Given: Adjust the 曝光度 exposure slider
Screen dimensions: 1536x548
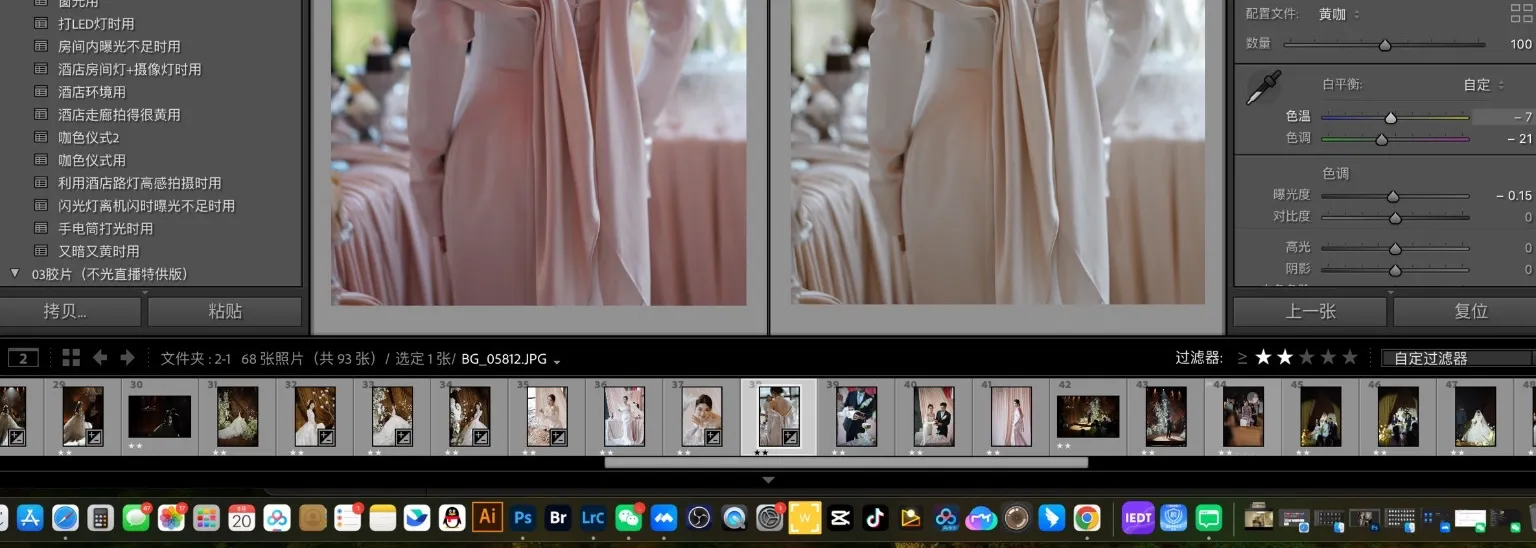Looking at the screenshot, I should [x=1392, y=196].
